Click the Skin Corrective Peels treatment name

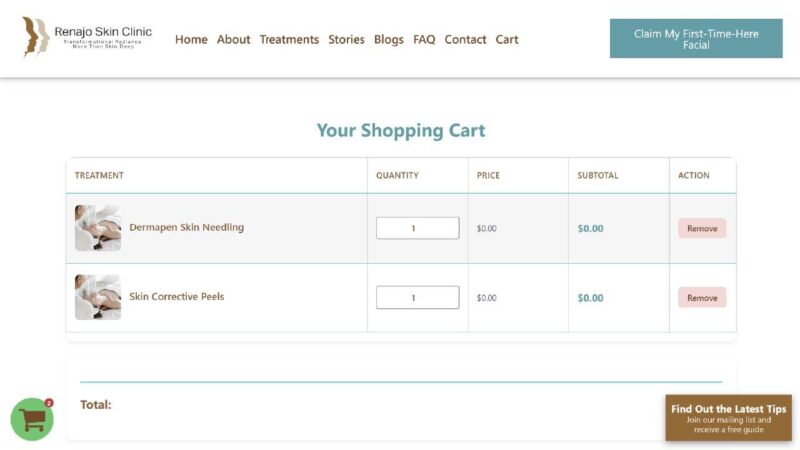(177, 297)
